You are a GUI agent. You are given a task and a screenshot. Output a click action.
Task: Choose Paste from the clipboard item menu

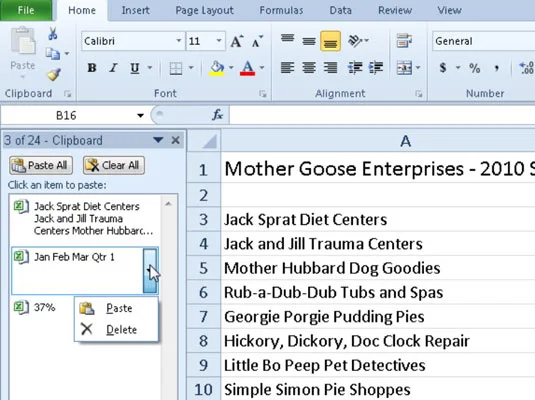(x=116, y=308)
